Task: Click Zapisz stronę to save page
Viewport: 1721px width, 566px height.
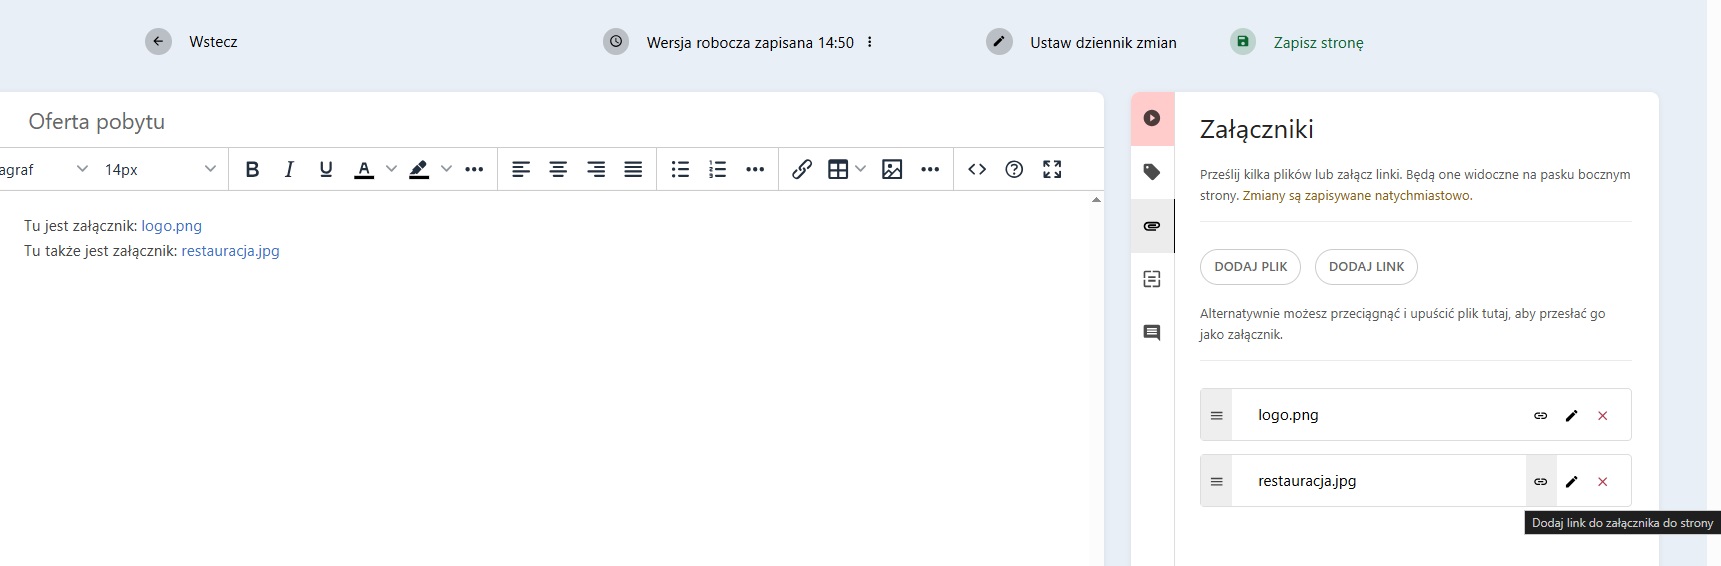Action: point(1317,43)
